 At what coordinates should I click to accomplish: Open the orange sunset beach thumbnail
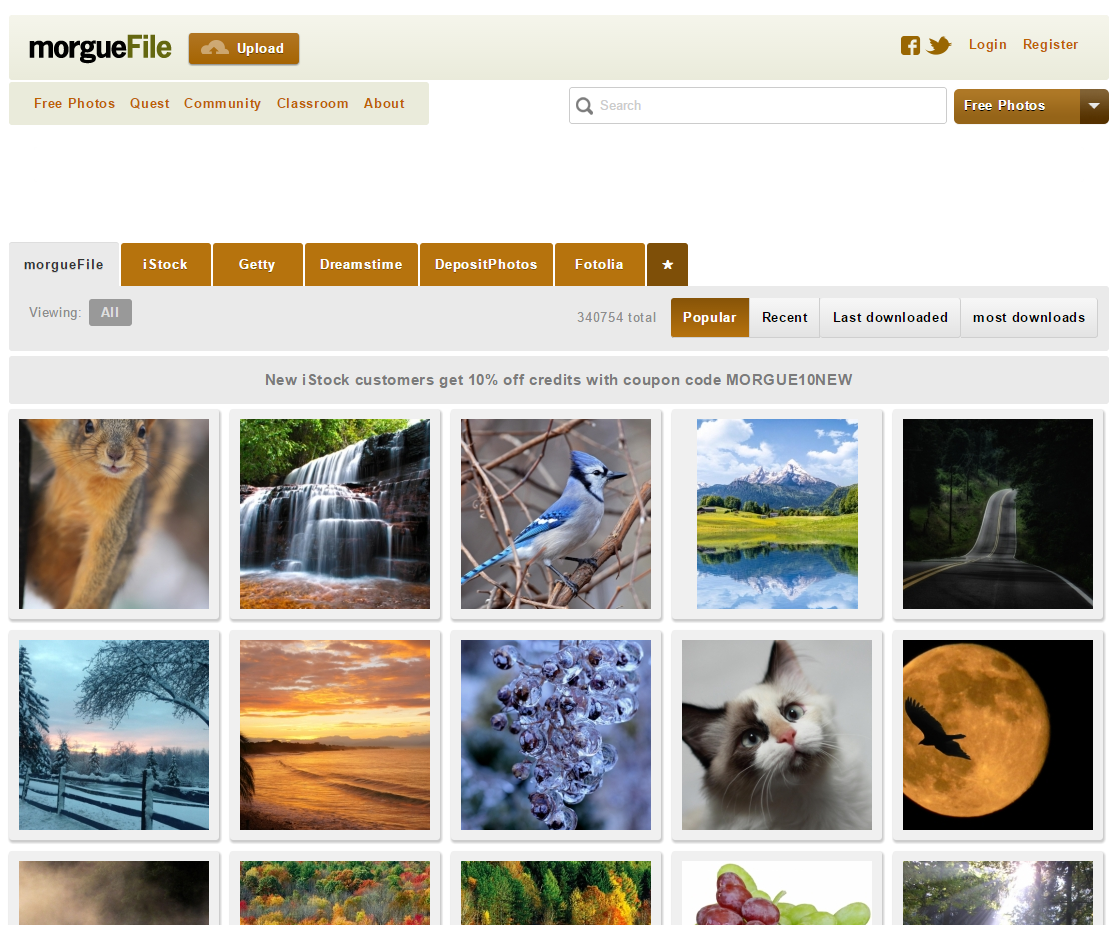click(335, 735)
